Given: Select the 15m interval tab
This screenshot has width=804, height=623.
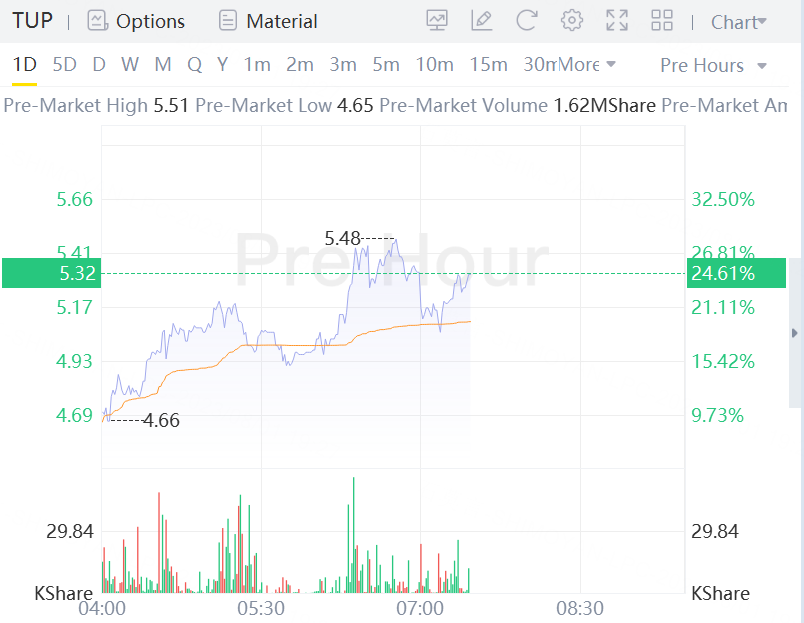Looking at the screenshot, I should point(488,65).
